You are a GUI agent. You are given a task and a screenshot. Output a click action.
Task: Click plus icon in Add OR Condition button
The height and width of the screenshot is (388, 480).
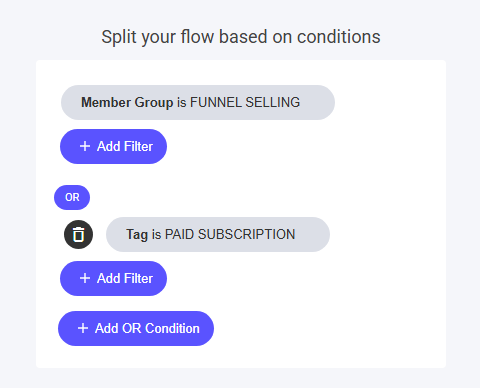[x=83, y=328]
